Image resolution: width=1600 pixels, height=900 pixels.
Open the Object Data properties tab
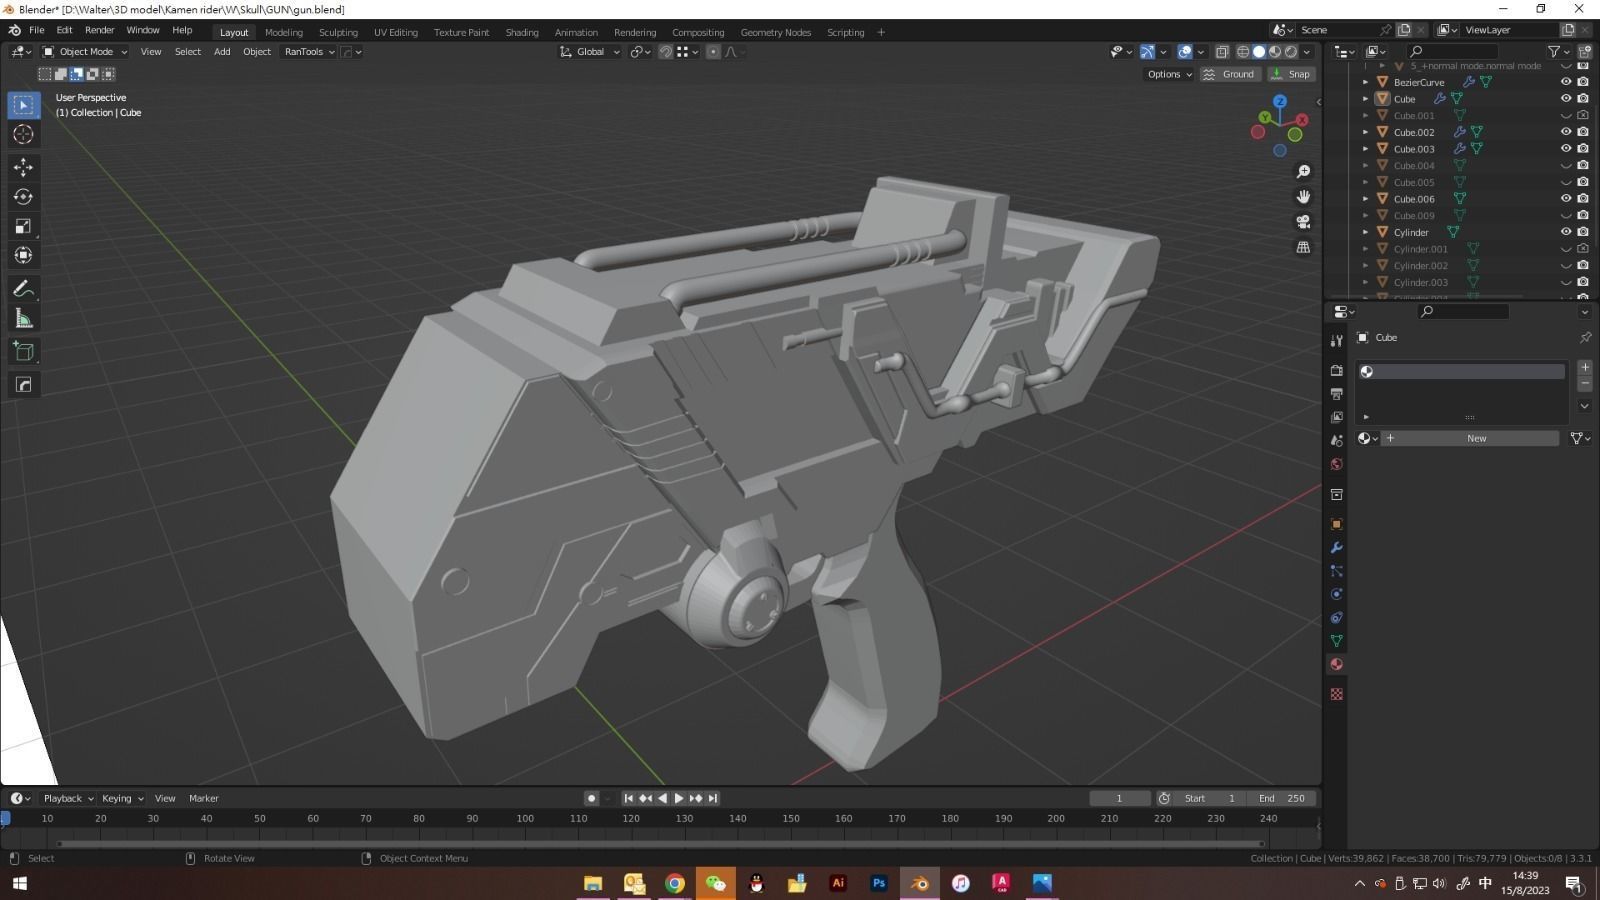click(1336, 641)
